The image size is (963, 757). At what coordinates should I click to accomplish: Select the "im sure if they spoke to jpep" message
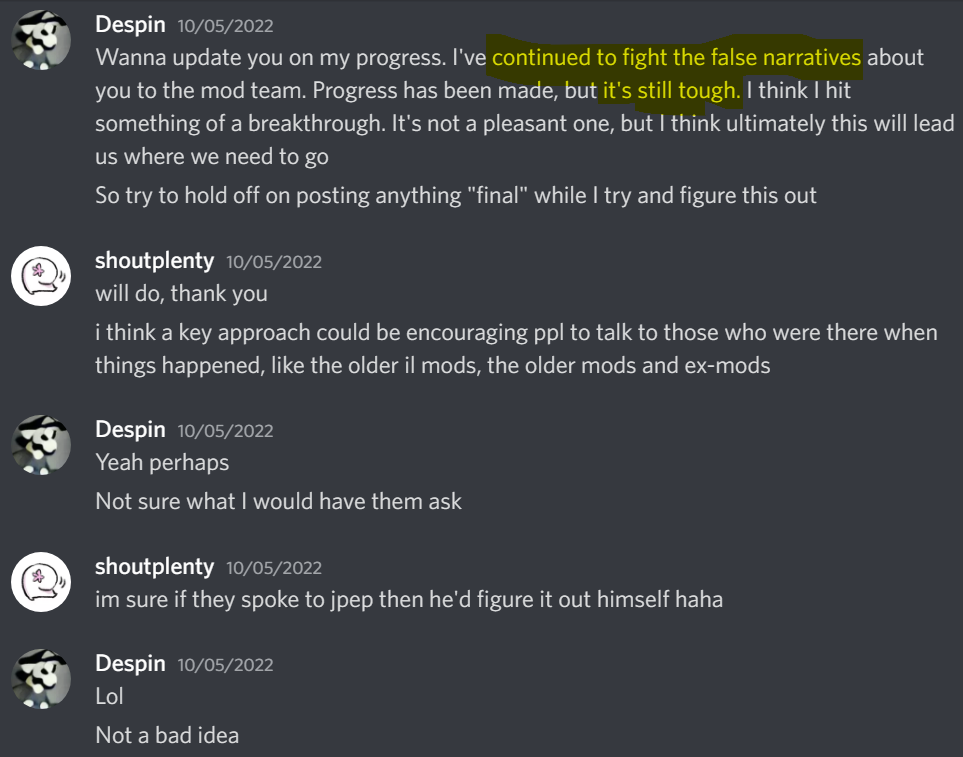408,600
